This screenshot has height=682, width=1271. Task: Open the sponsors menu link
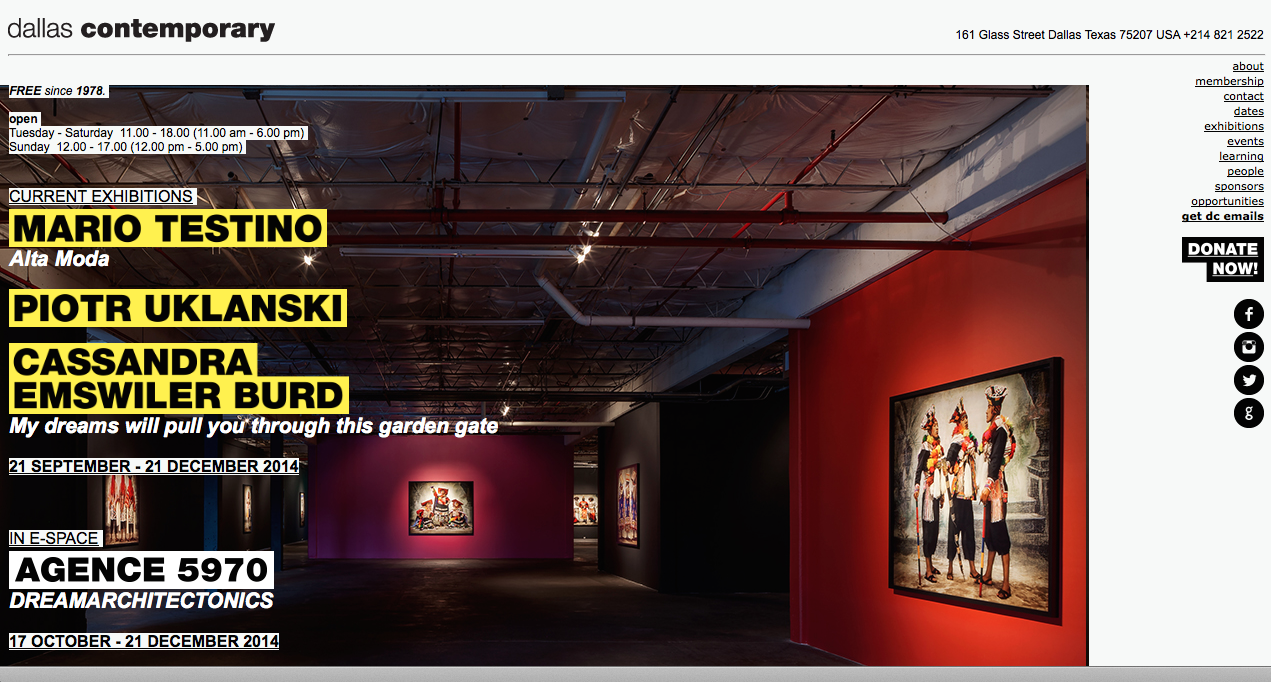pyautogui.click(x=1239, y=186)
